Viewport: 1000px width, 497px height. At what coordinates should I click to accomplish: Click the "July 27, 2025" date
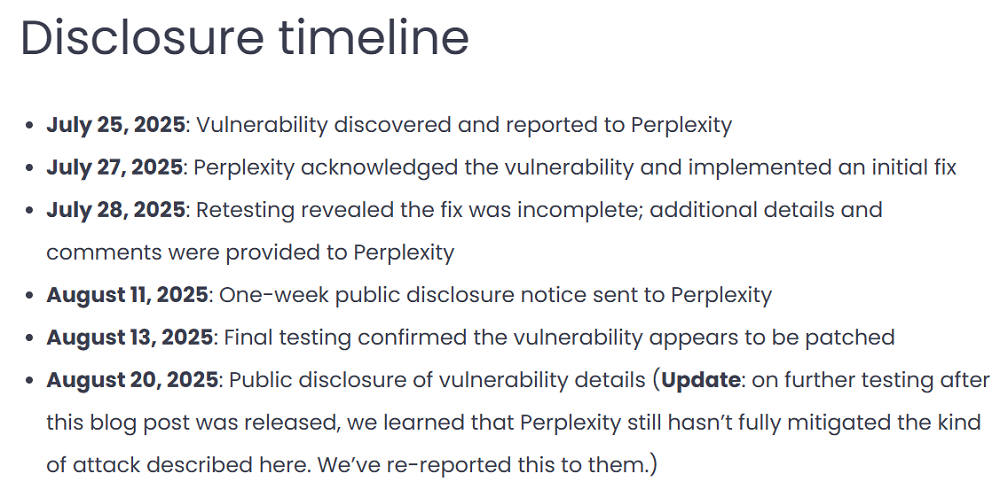(115, 167)
